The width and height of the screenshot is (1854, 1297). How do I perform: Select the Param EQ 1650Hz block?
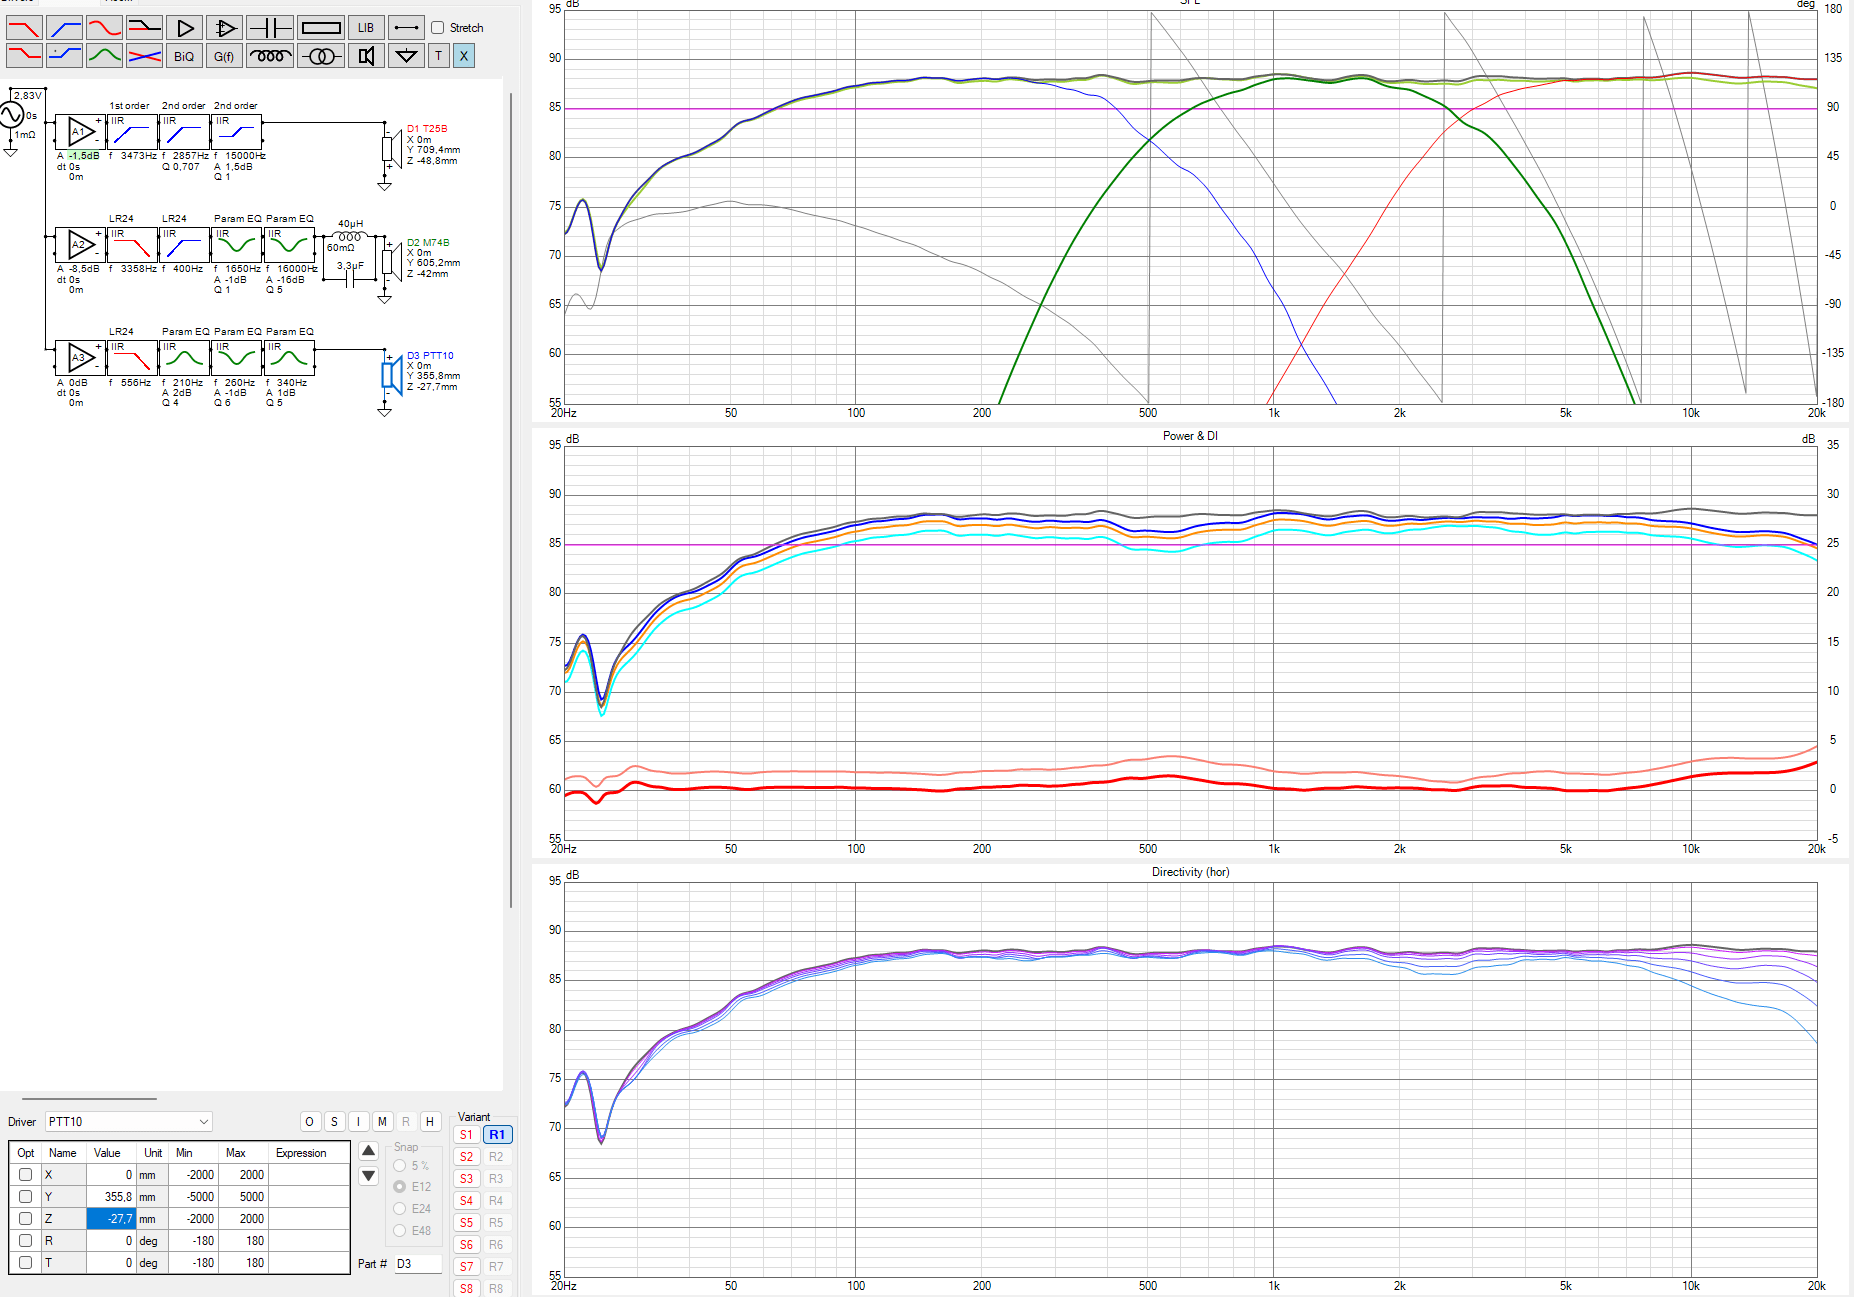tap(237, 245)
